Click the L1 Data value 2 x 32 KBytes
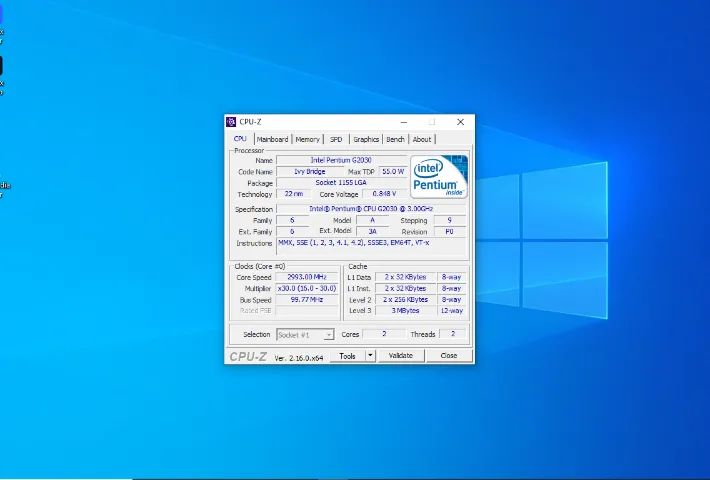 (x=405, y=277)
